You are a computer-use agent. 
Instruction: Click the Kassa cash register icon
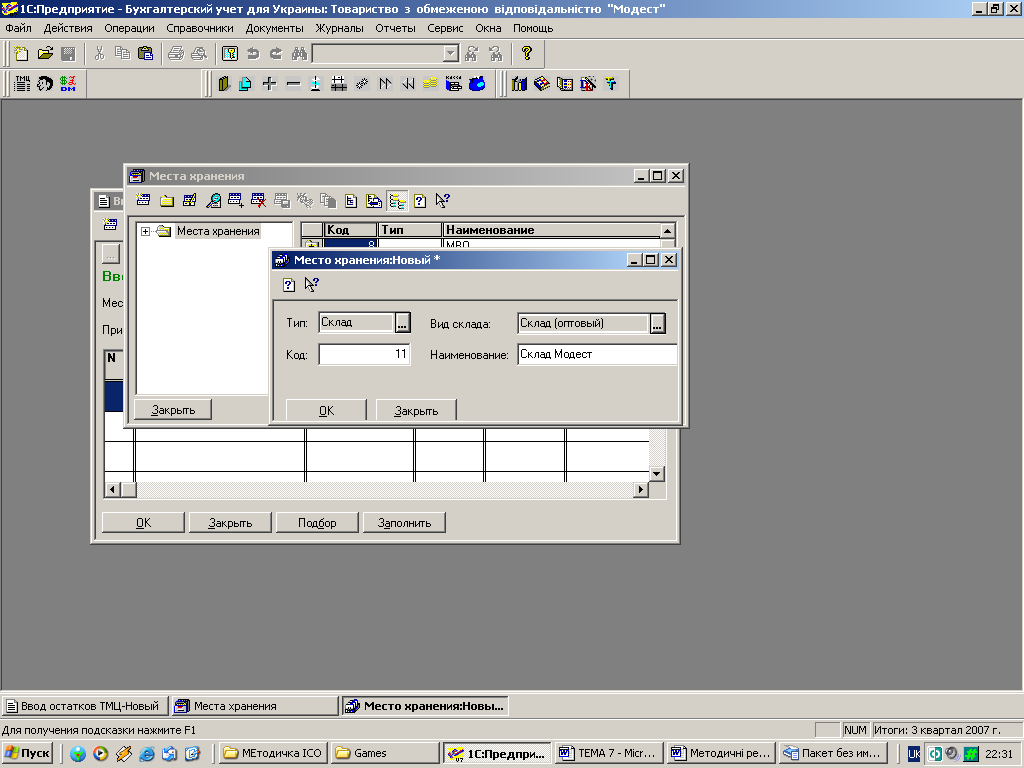coord(453,84)
